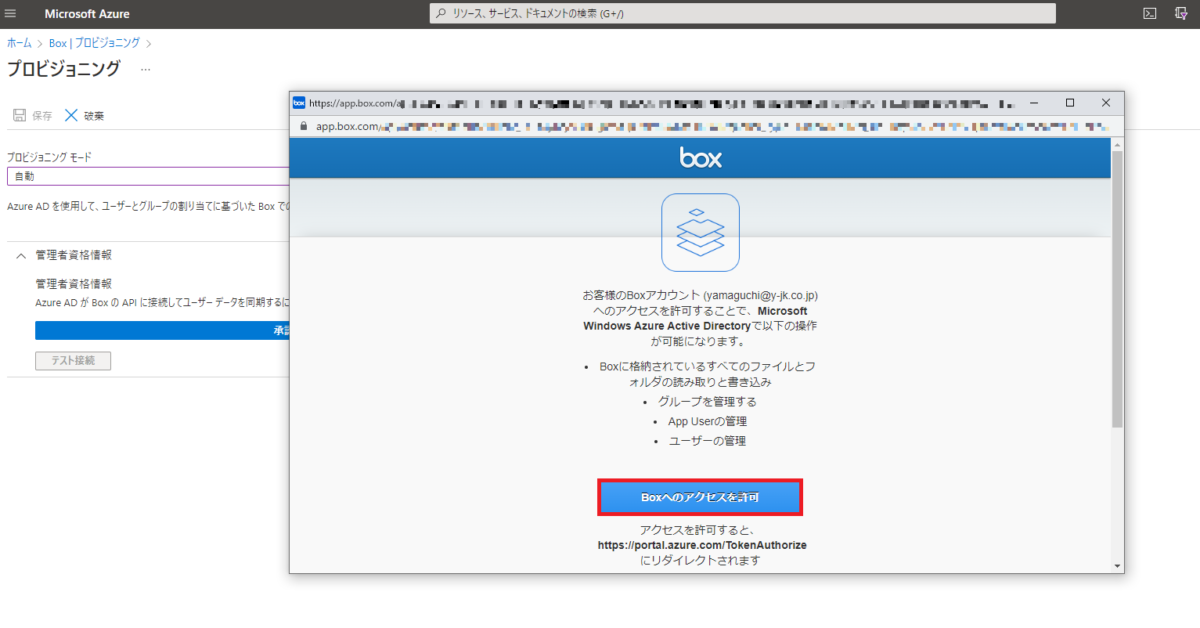Open Cloud Shell from the top bar

pos(1148,13)
